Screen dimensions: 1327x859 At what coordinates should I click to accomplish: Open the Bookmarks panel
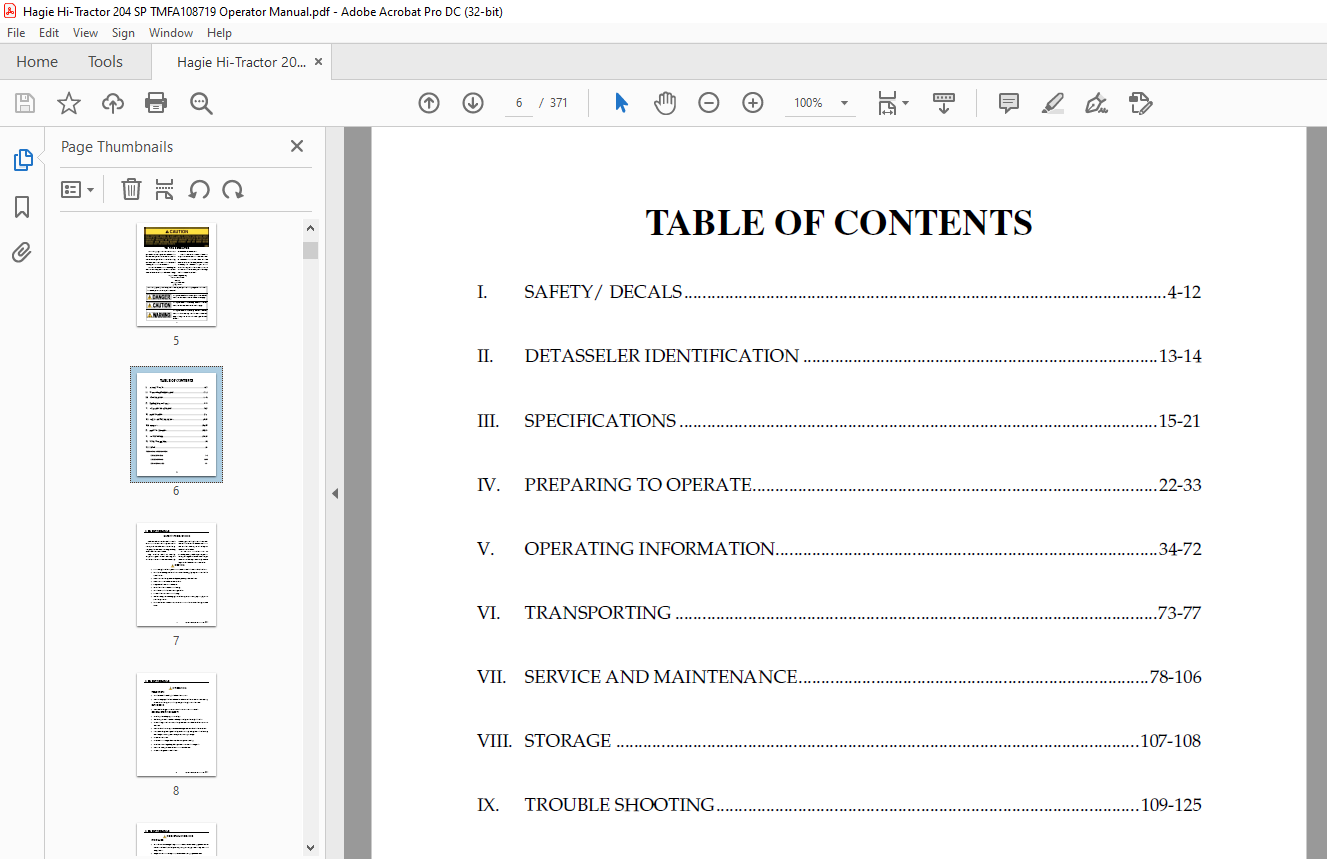coord(22,207)
